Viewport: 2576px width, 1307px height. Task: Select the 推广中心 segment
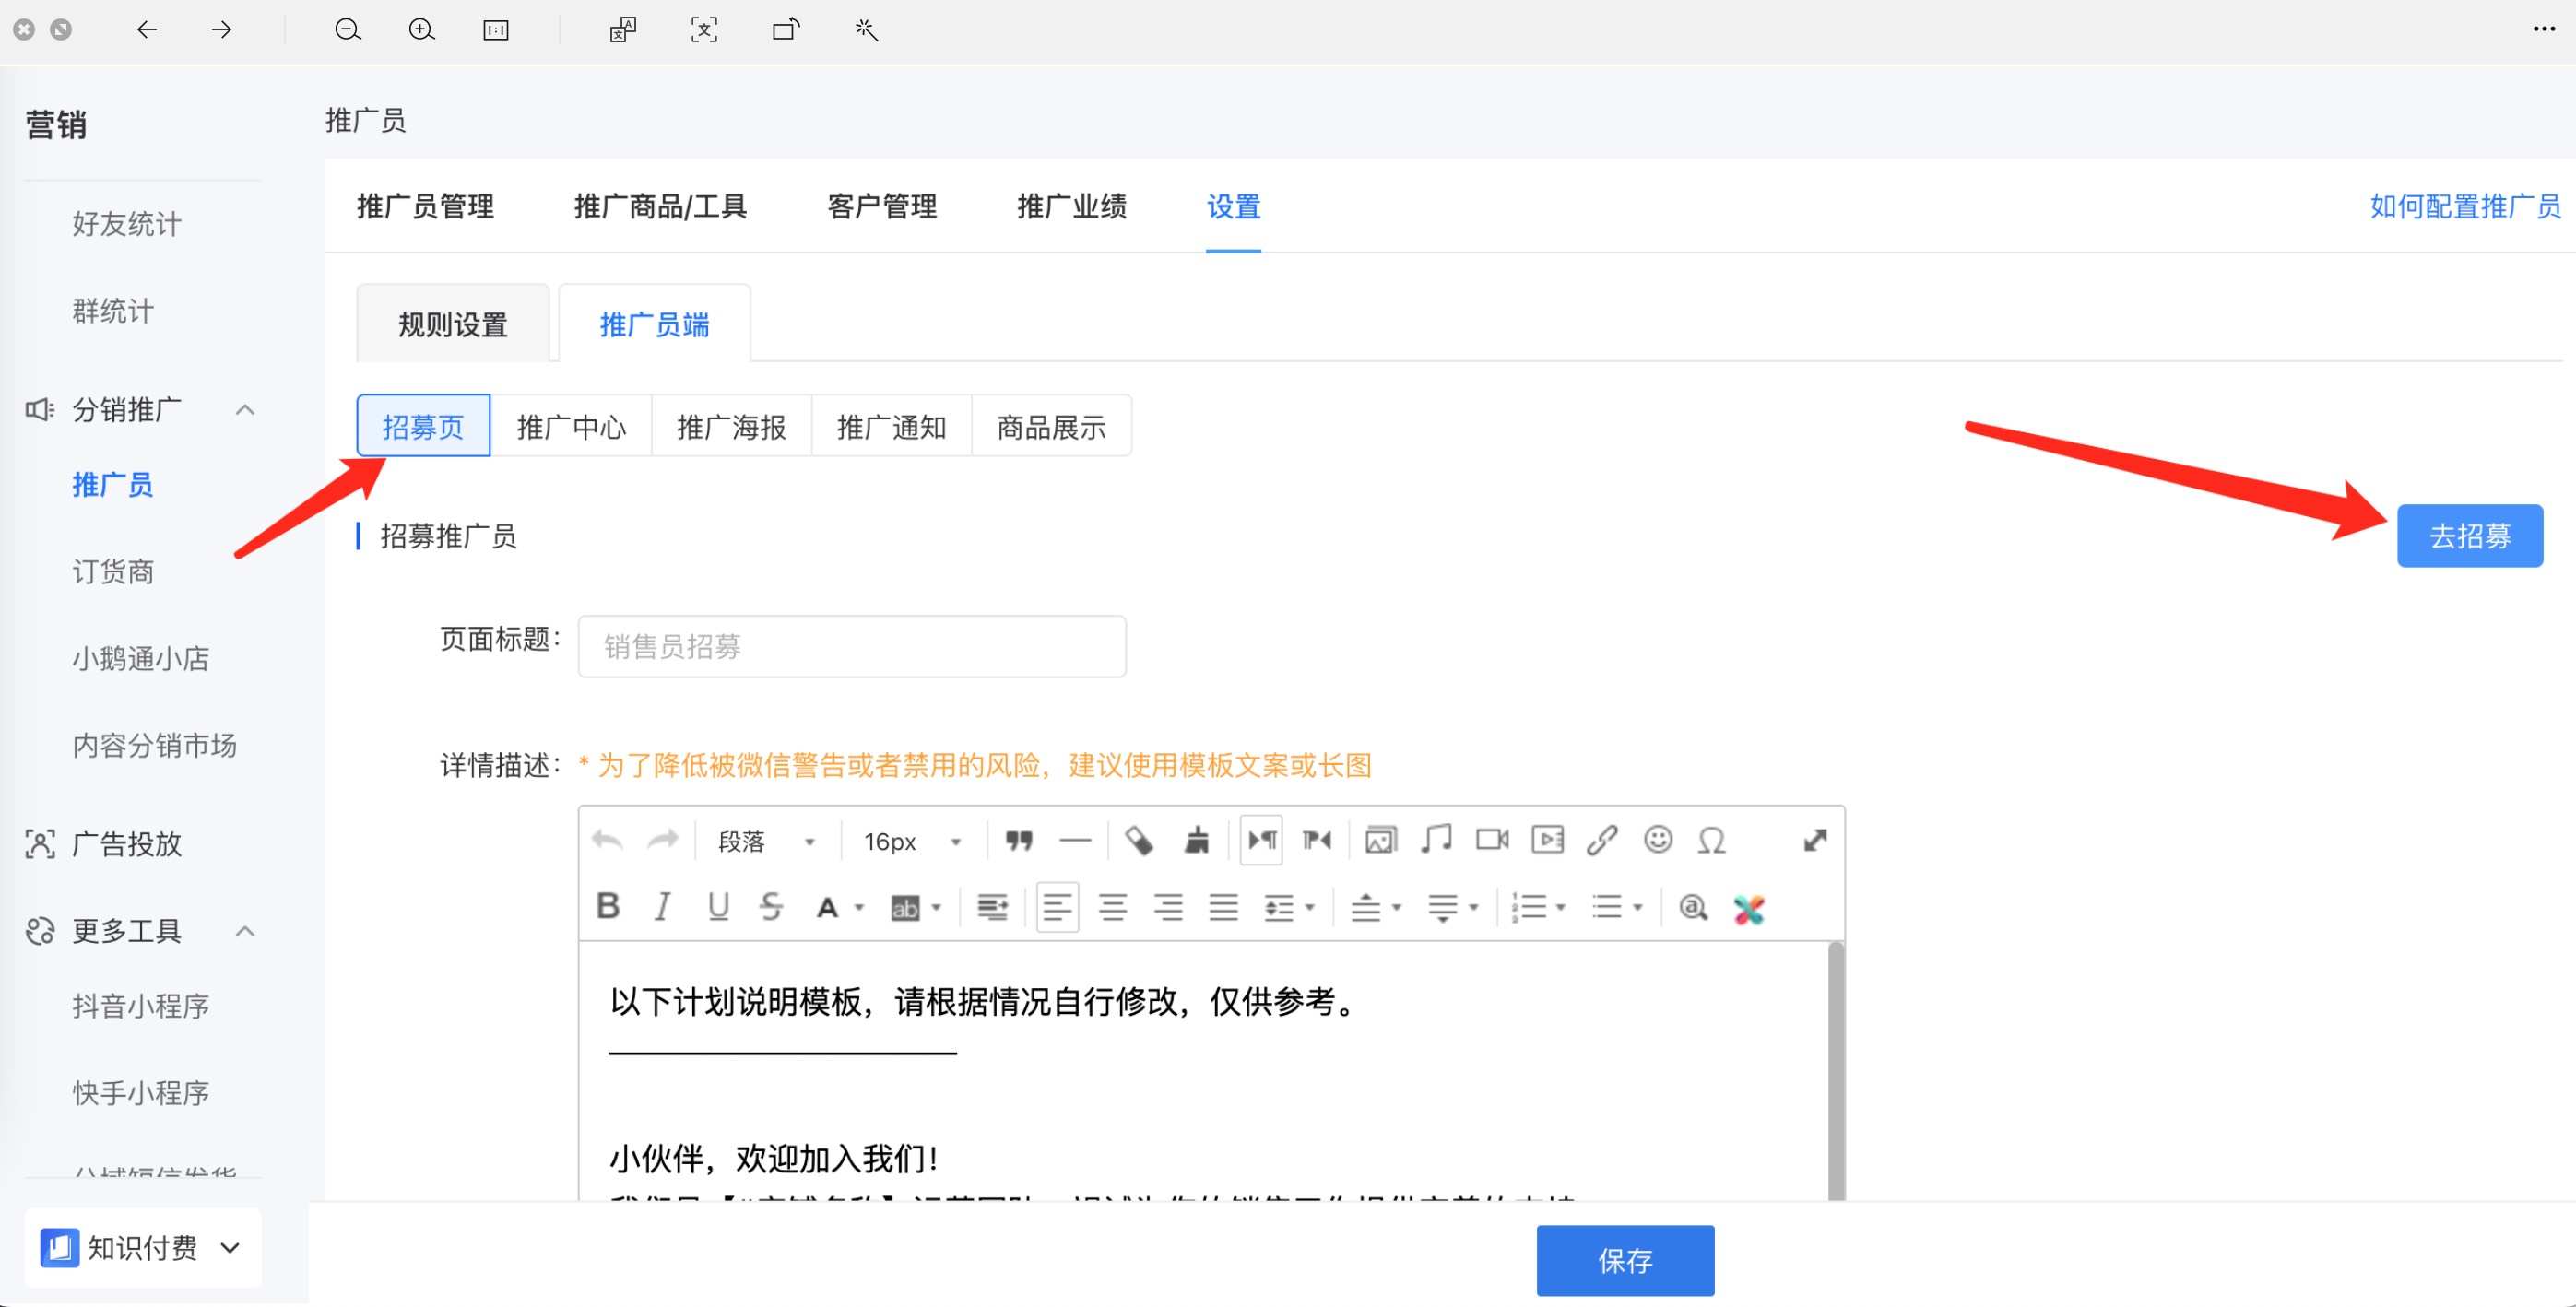[x=571, y=426]
